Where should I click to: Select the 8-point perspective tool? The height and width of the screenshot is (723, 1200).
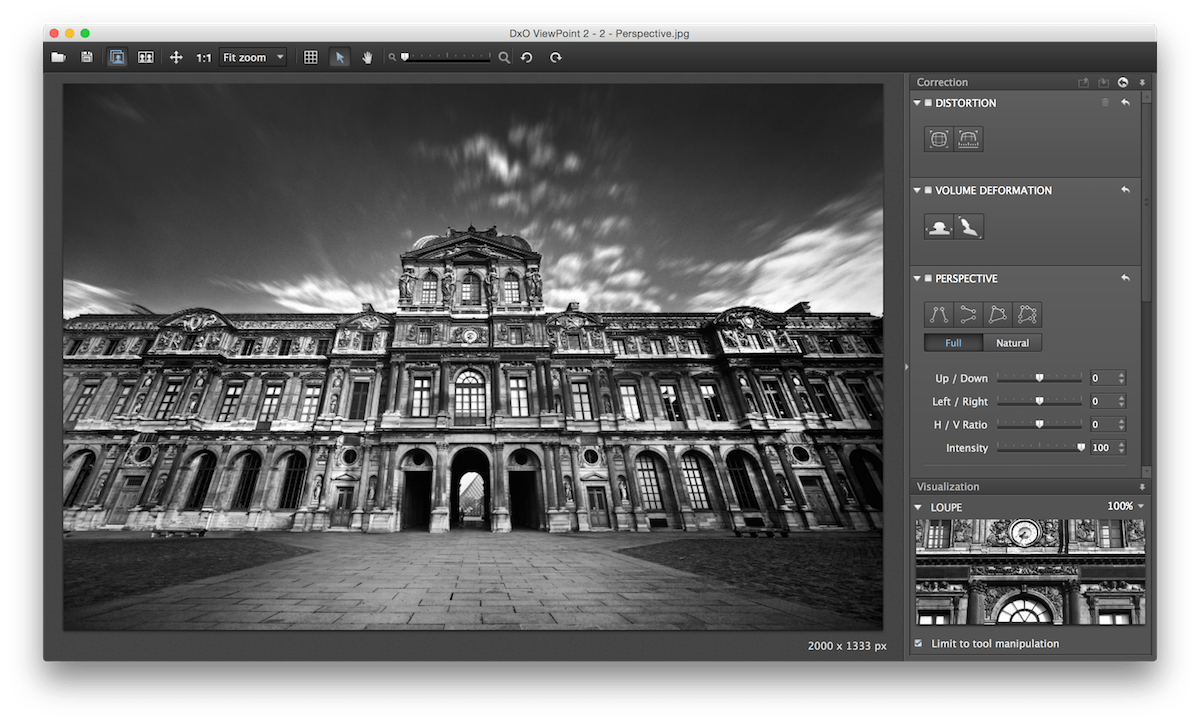[1027, 315]
